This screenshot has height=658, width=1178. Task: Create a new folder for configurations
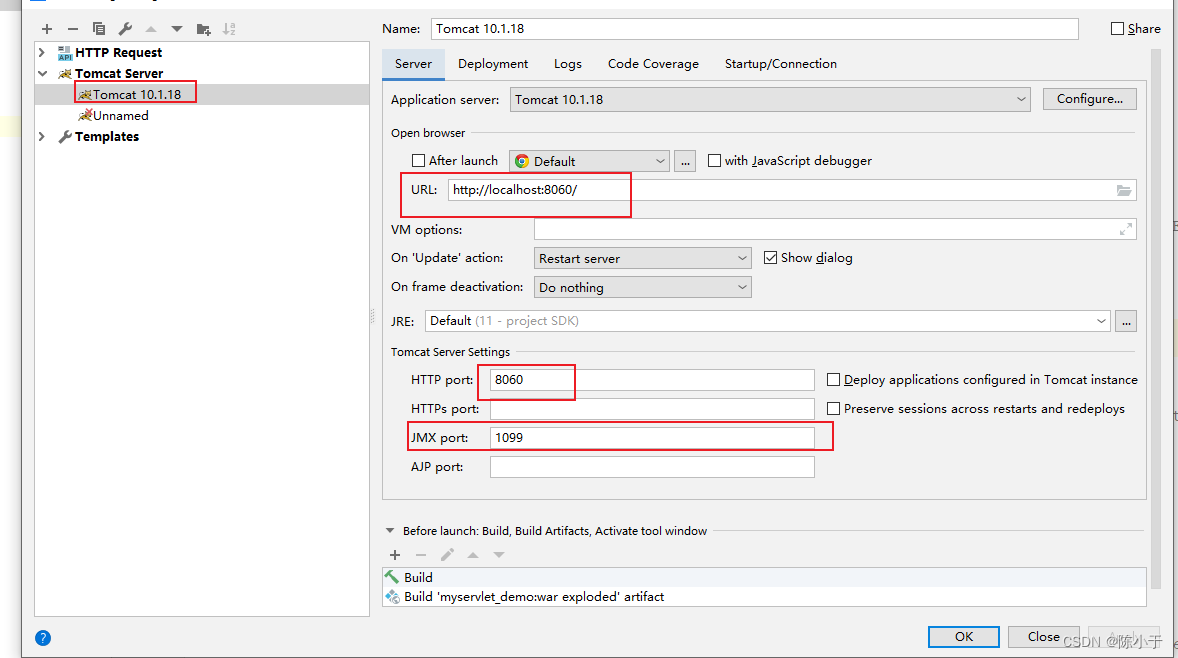coord(203,29)
